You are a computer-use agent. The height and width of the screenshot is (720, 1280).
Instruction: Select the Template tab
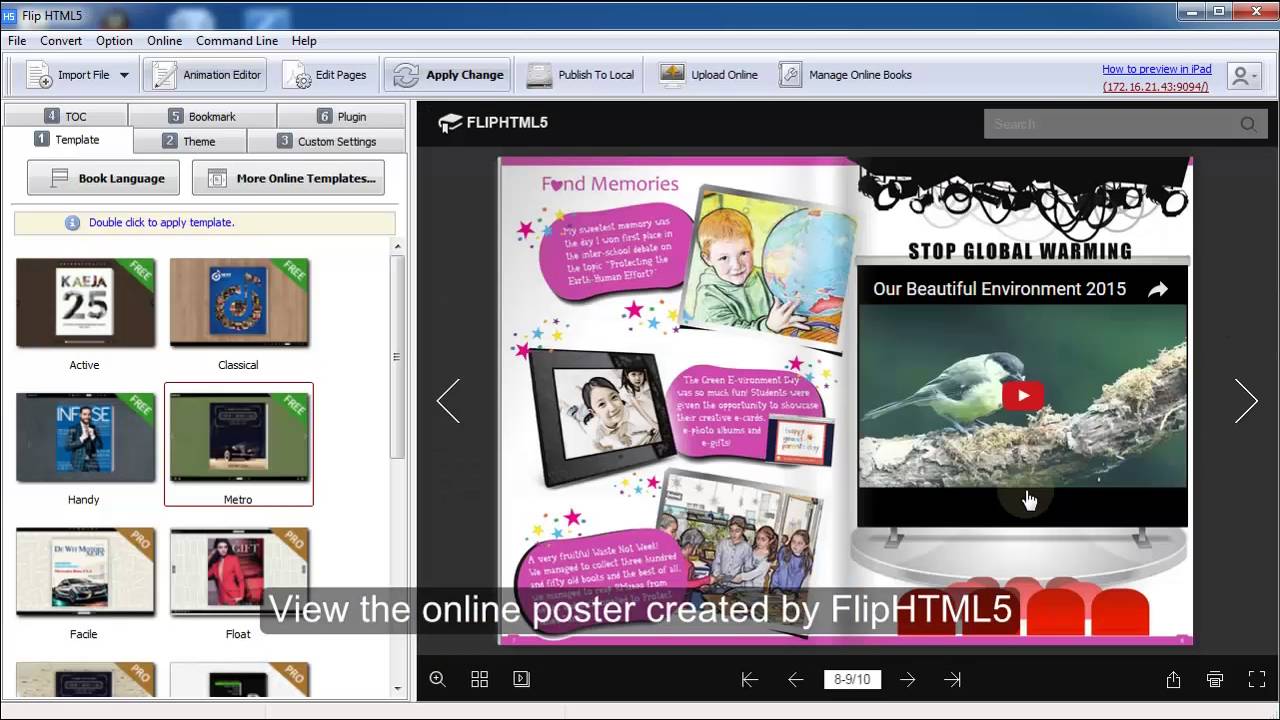point(67,140)
